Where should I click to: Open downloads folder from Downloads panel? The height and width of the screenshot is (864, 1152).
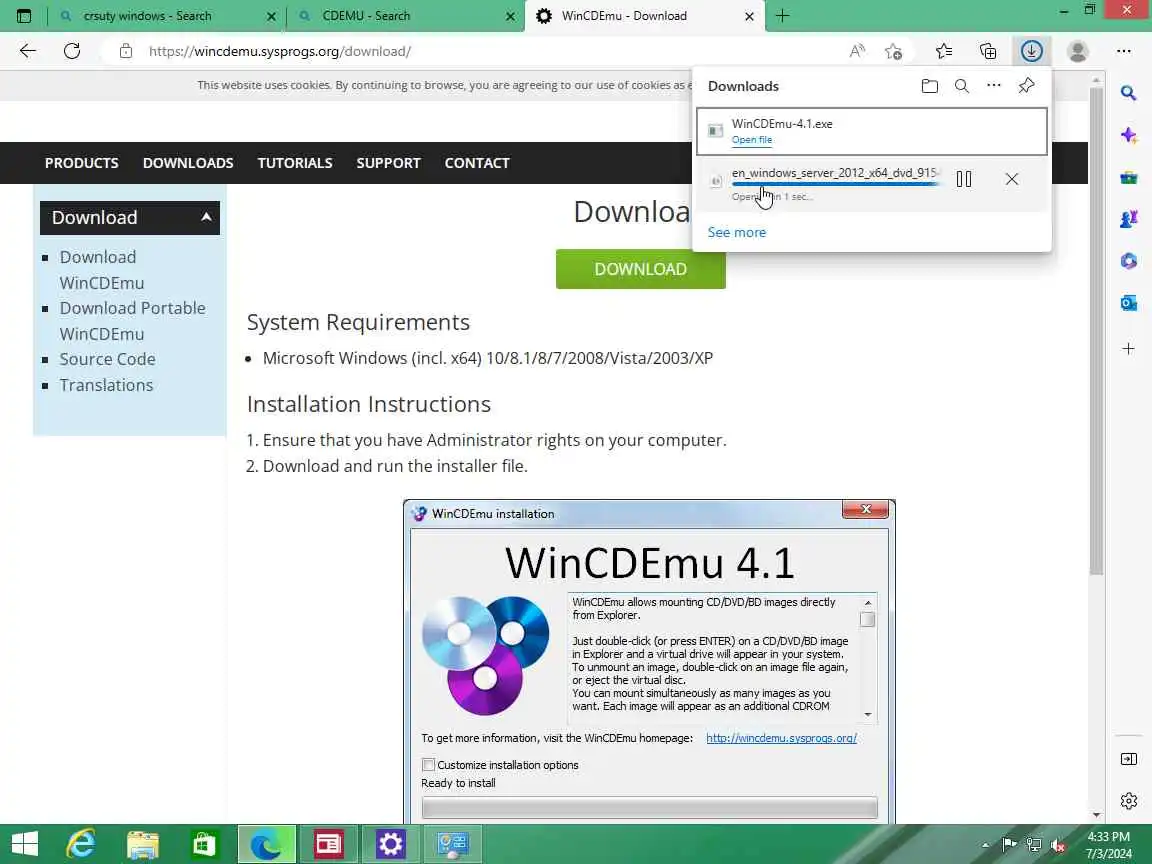point(929,86)
